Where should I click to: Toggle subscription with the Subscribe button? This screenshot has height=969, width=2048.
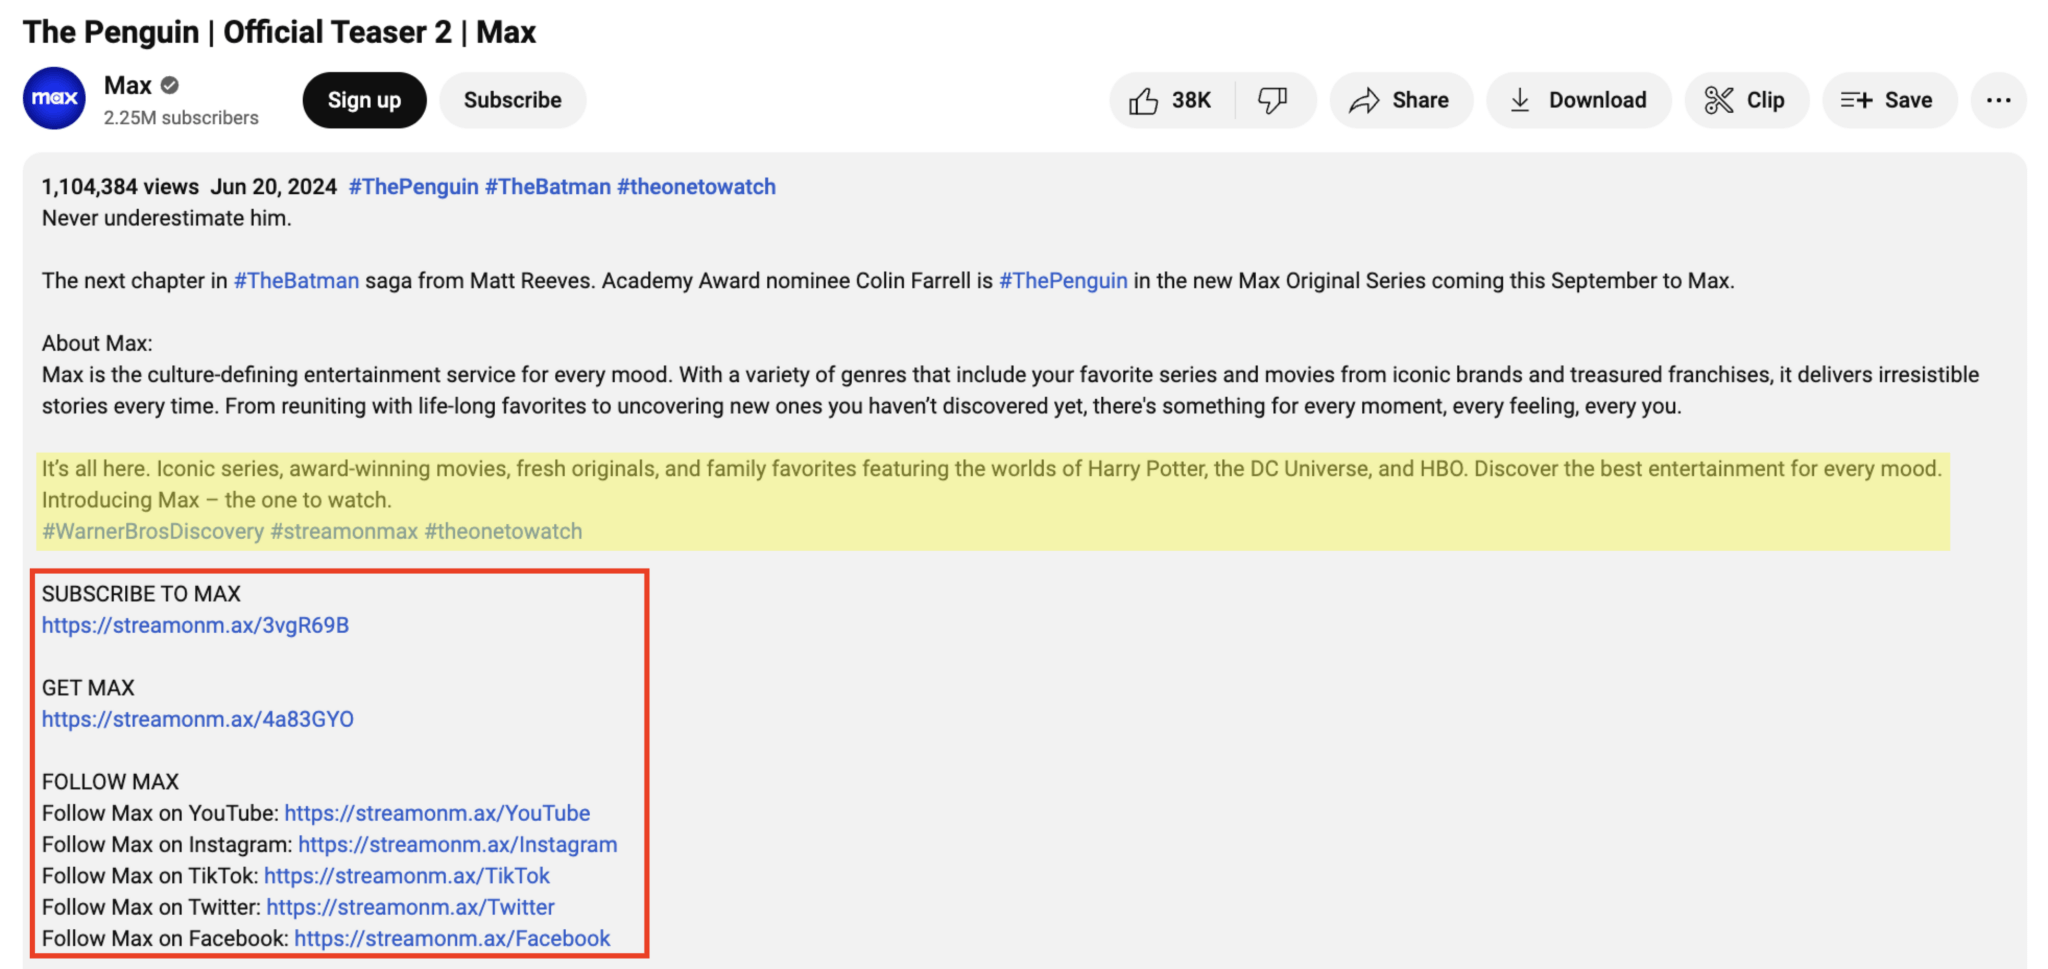(512, 100)
